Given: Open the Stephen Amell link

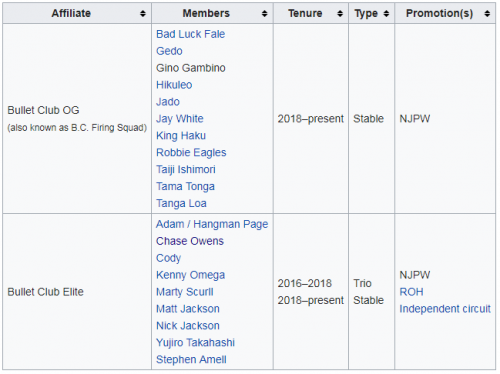Looking at the screenshot, I should 191,360.
